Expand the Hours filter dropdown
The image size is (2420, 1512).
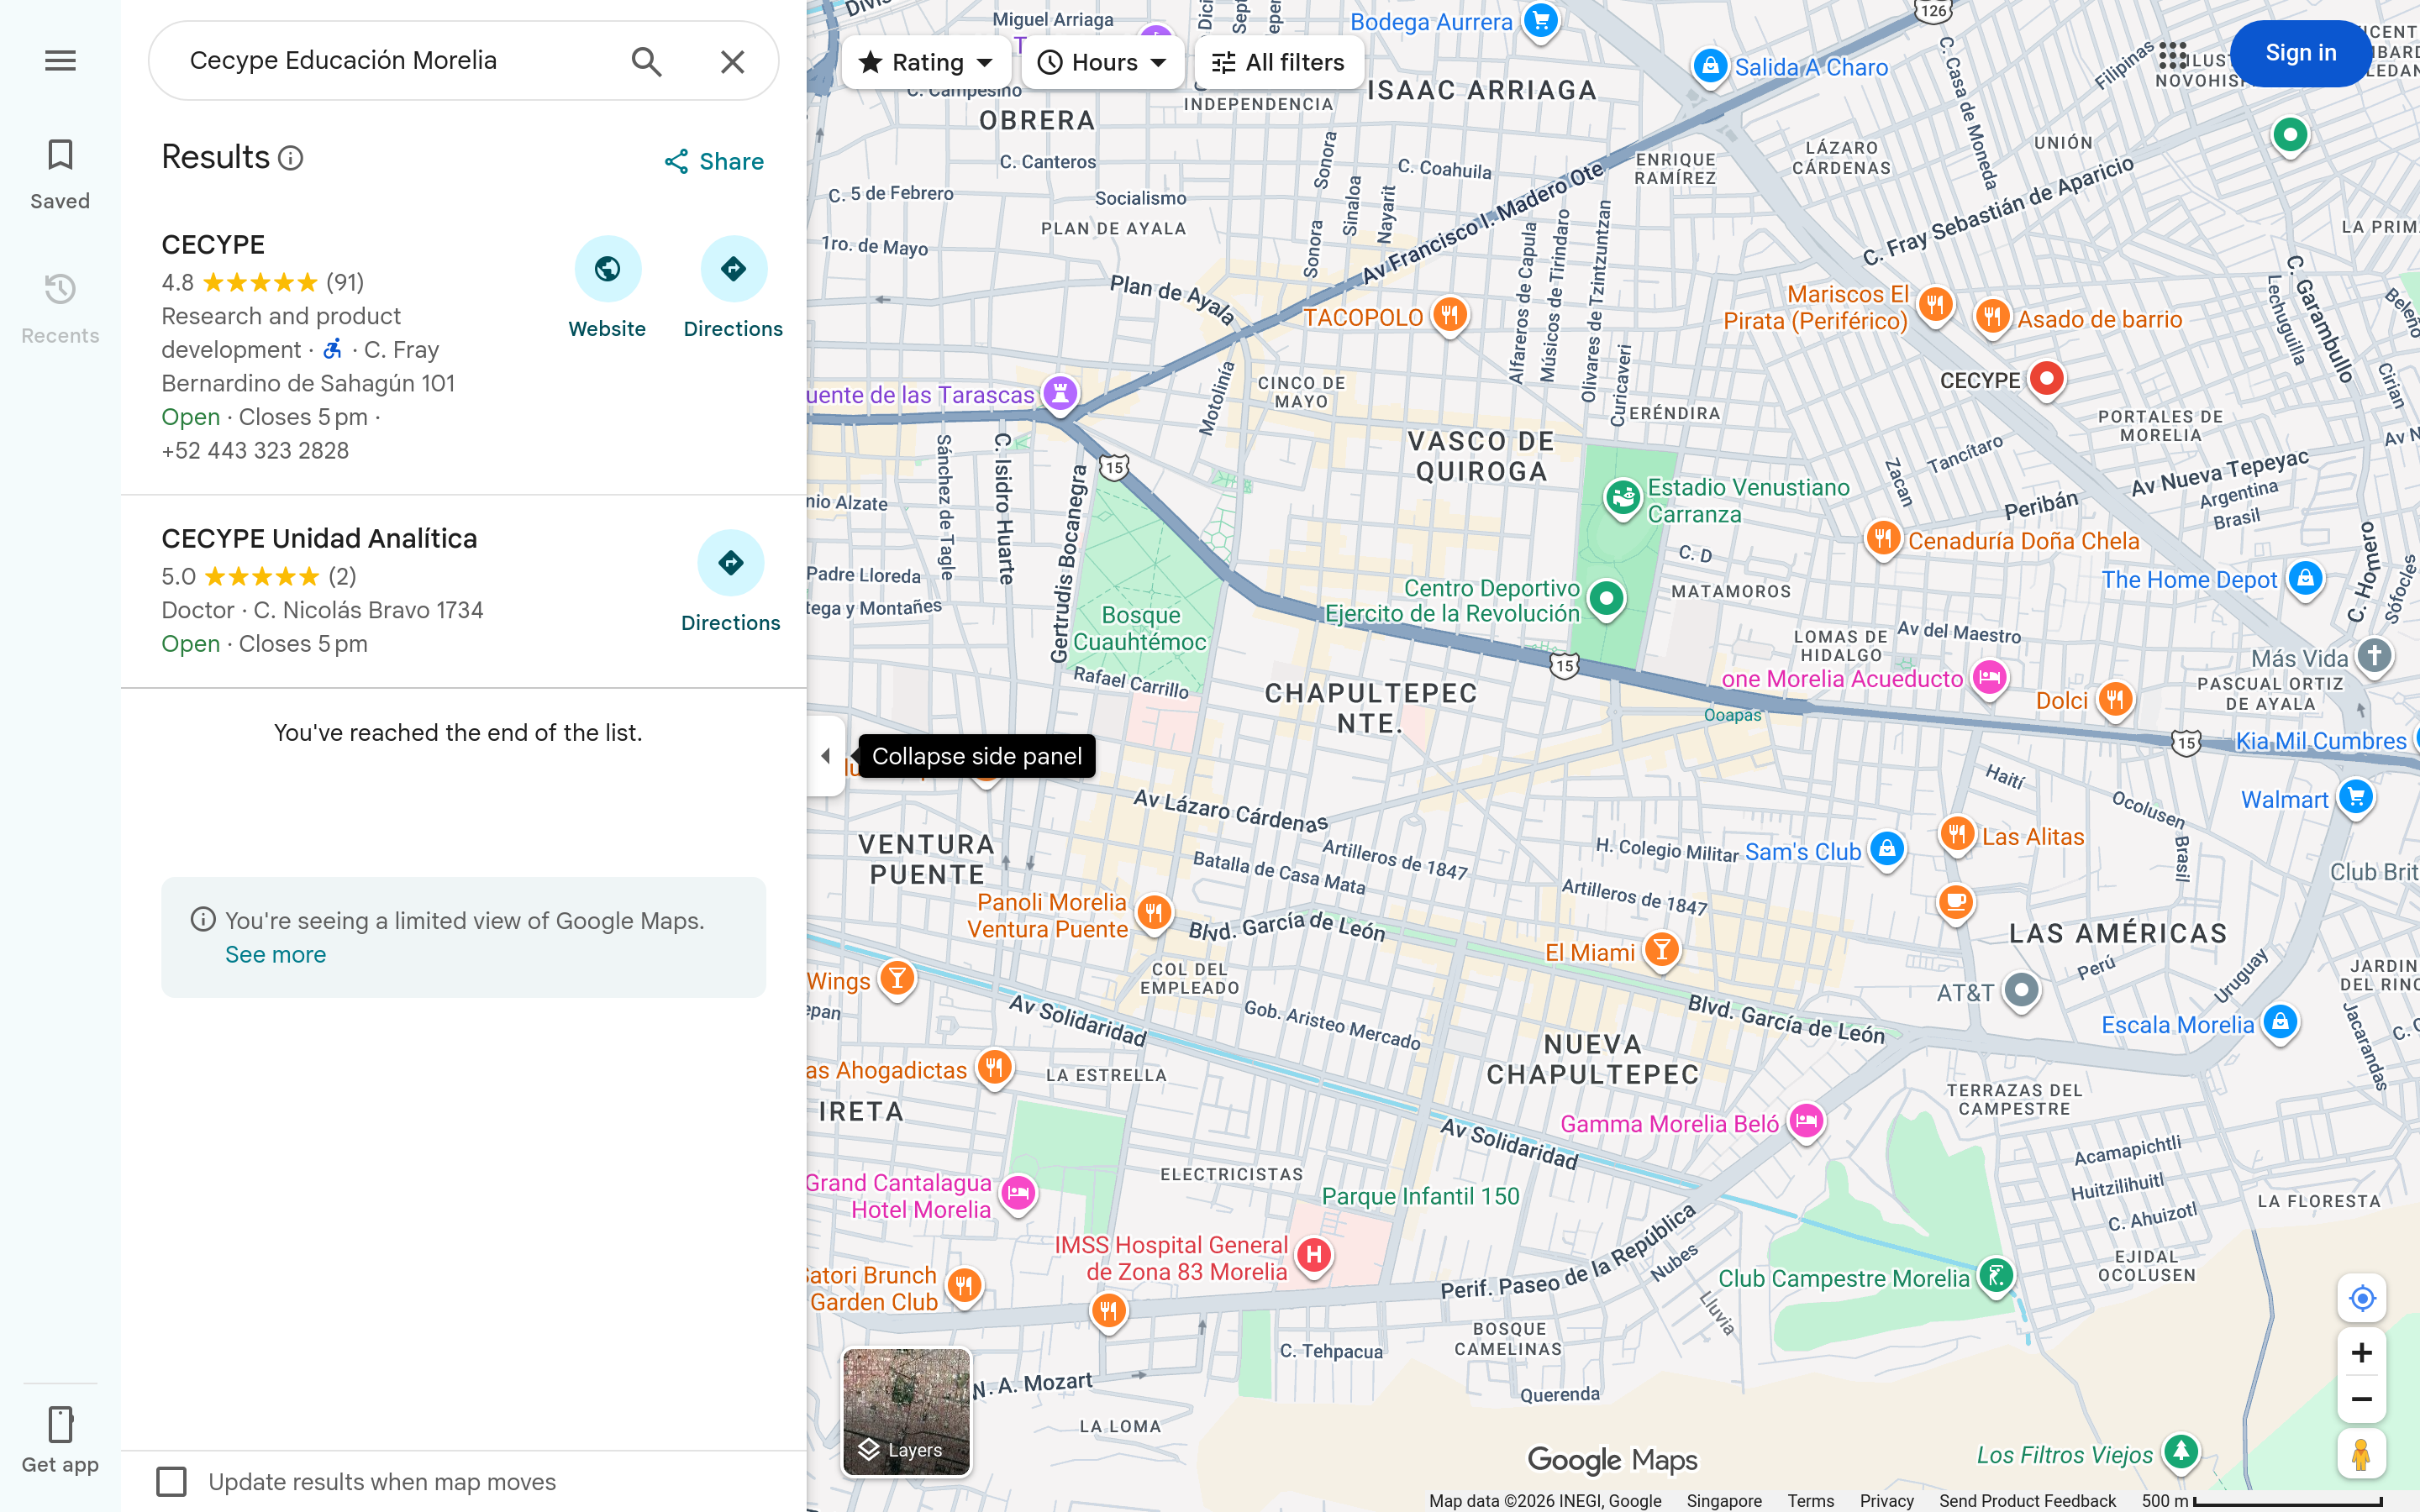(1102, 62)
